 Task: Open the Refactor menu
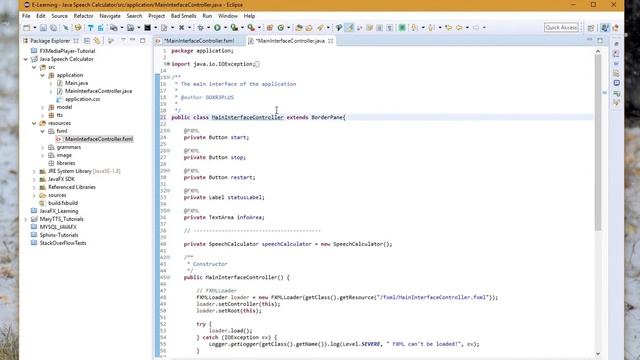click(x=83, y=16)
